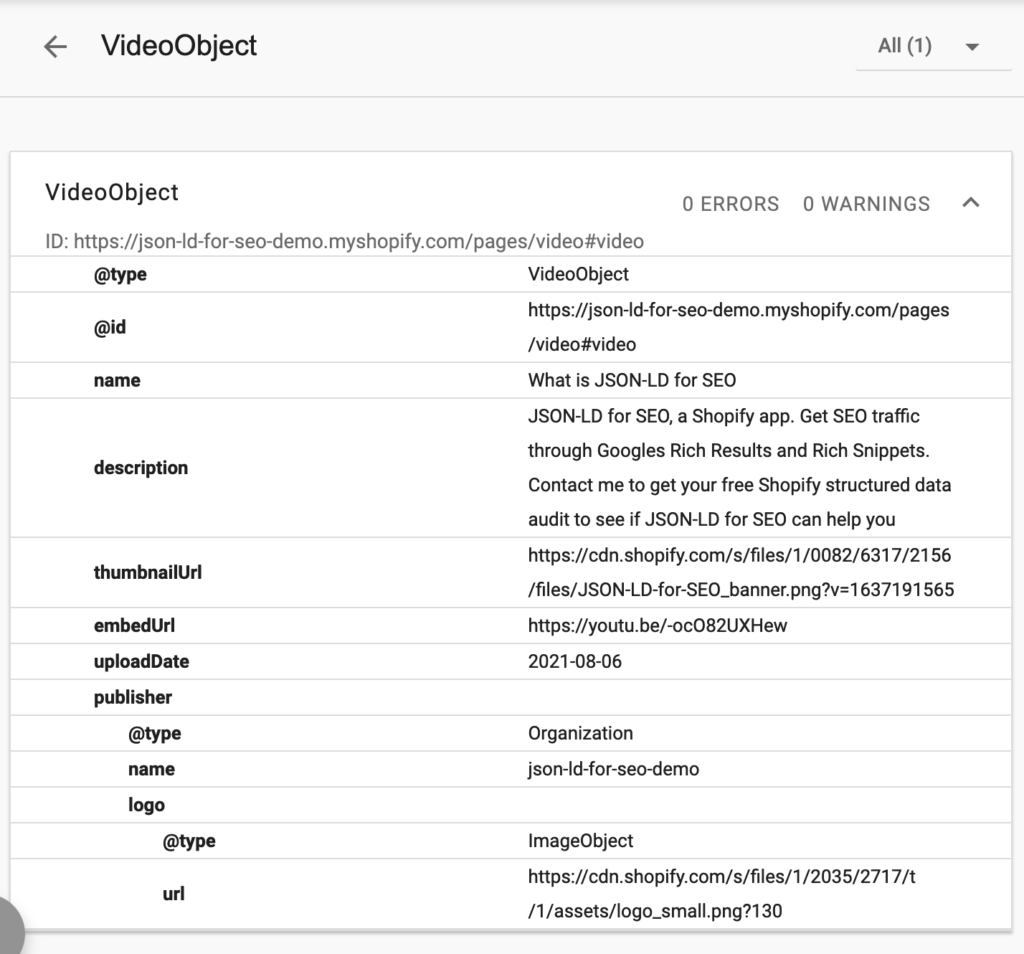Screen dimensions: 1024x954
Task: Collapse the VideoObject card with the chevron
Action: (x=971, y=202)
